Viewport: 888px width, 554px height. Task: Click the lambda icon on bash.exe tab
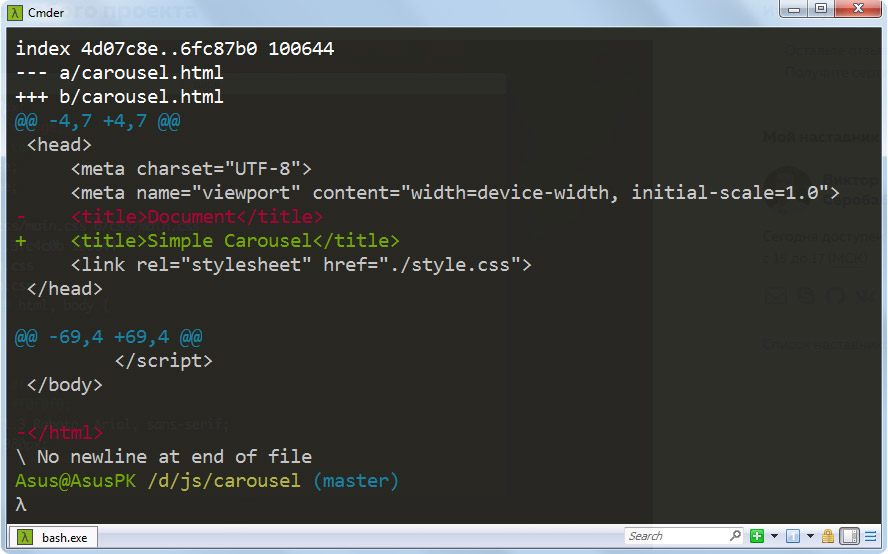tap(22, 537)
